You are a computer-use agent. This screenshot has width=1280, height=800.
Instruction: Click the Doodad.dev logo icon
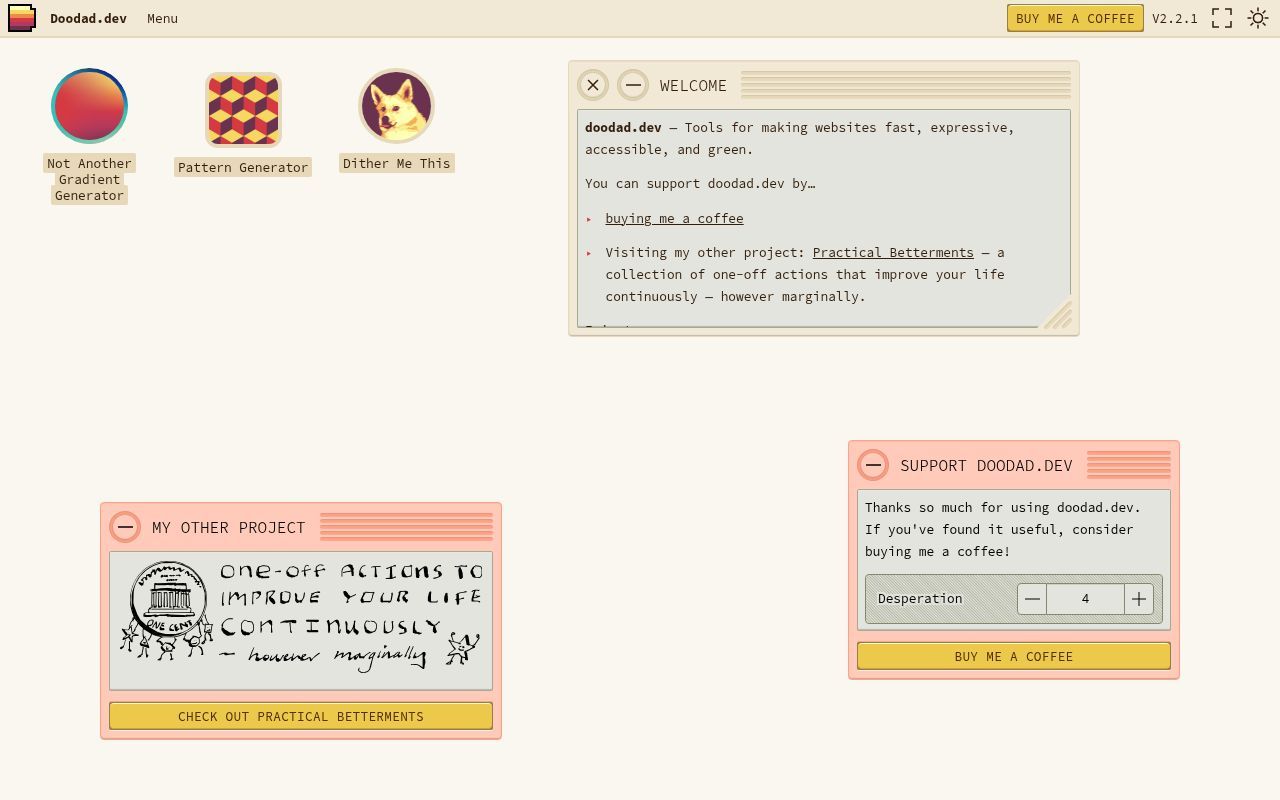point(22,18)
